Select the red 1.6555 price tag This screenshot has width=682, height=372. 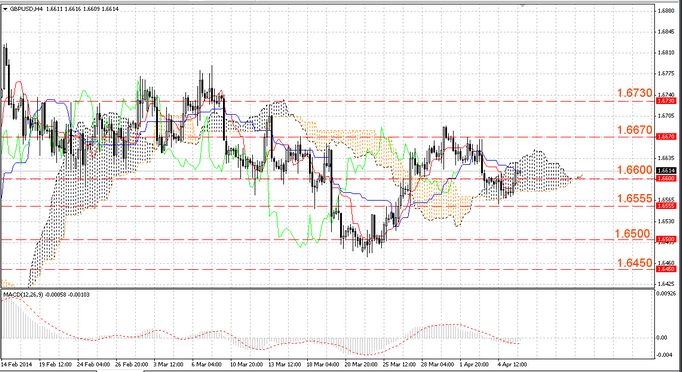point(665,206)
